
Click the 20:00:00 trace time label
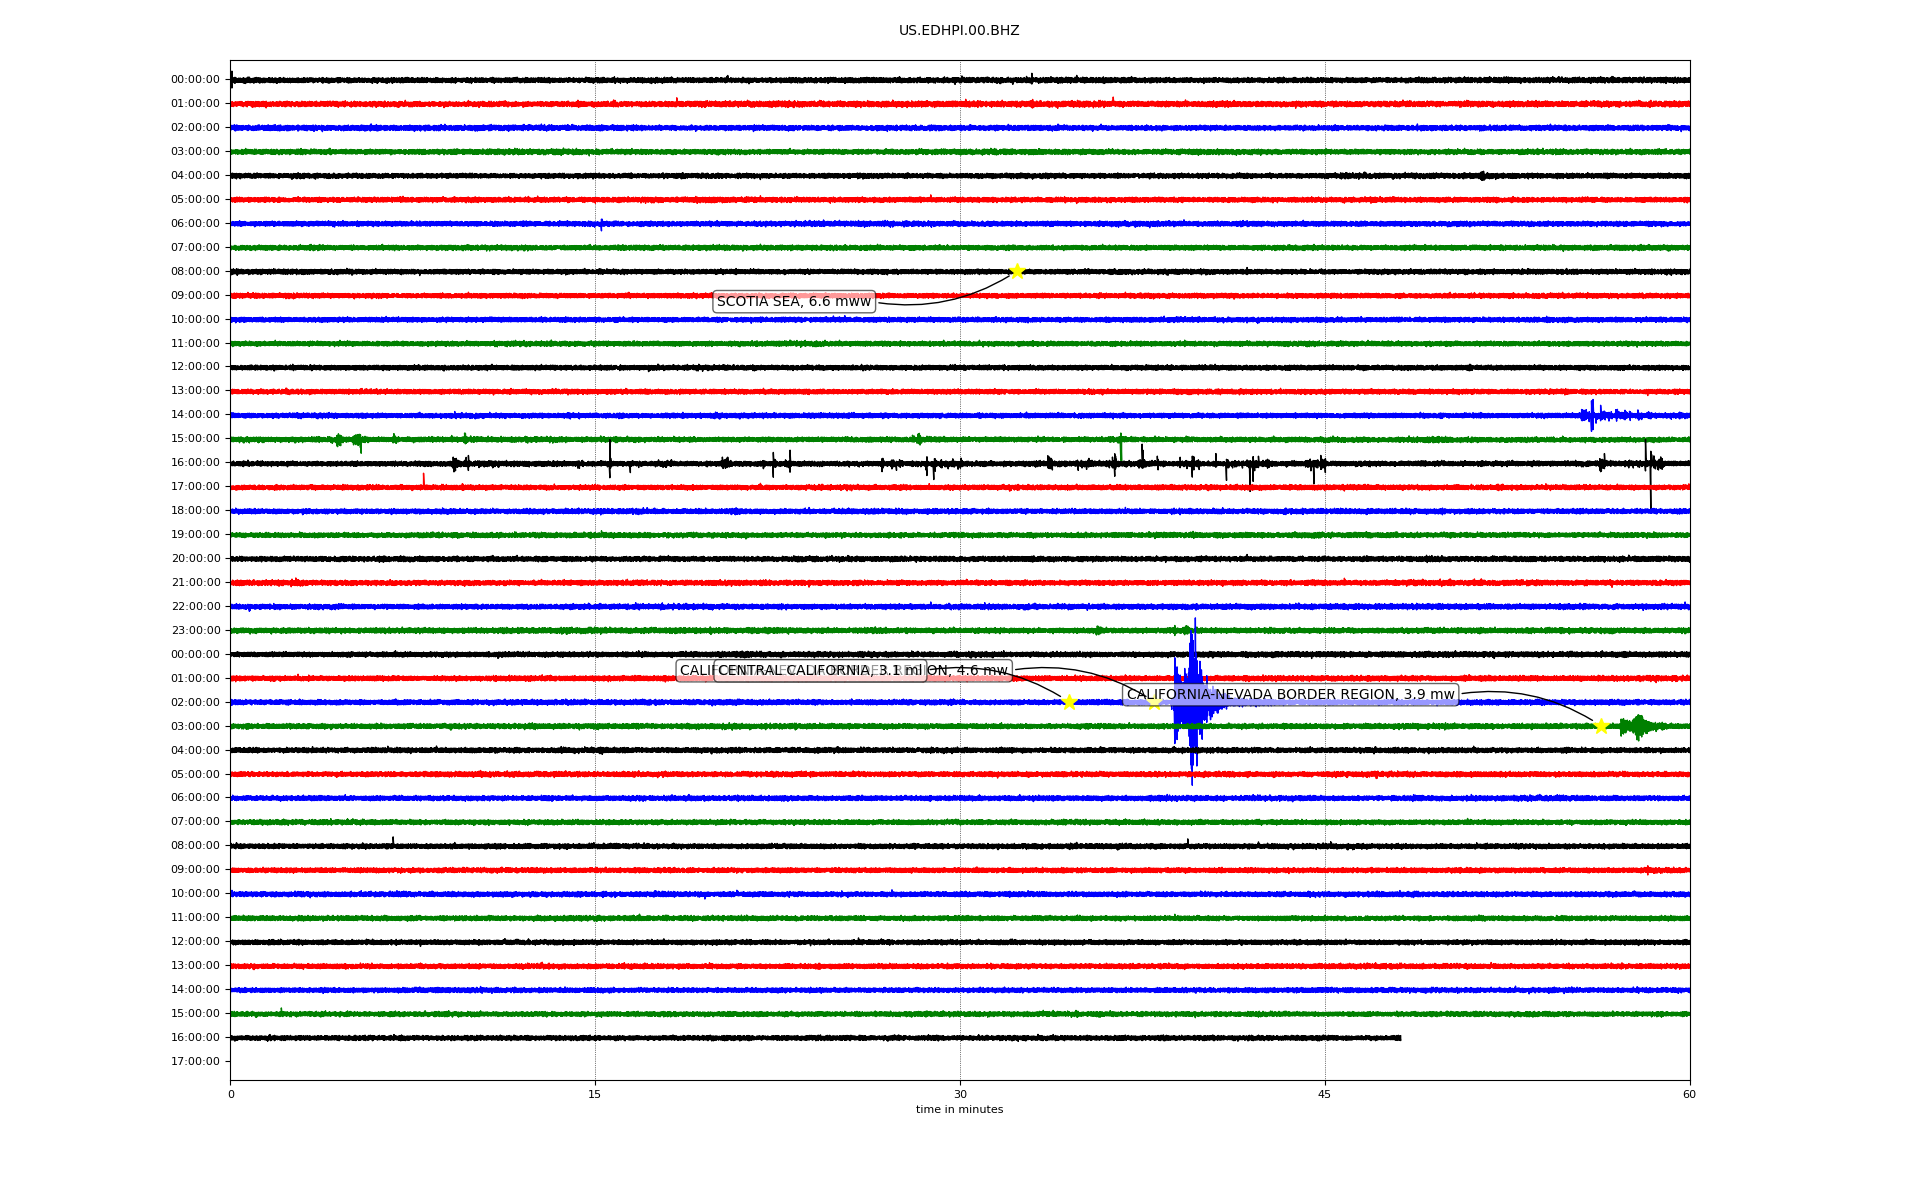click(195, 558)
